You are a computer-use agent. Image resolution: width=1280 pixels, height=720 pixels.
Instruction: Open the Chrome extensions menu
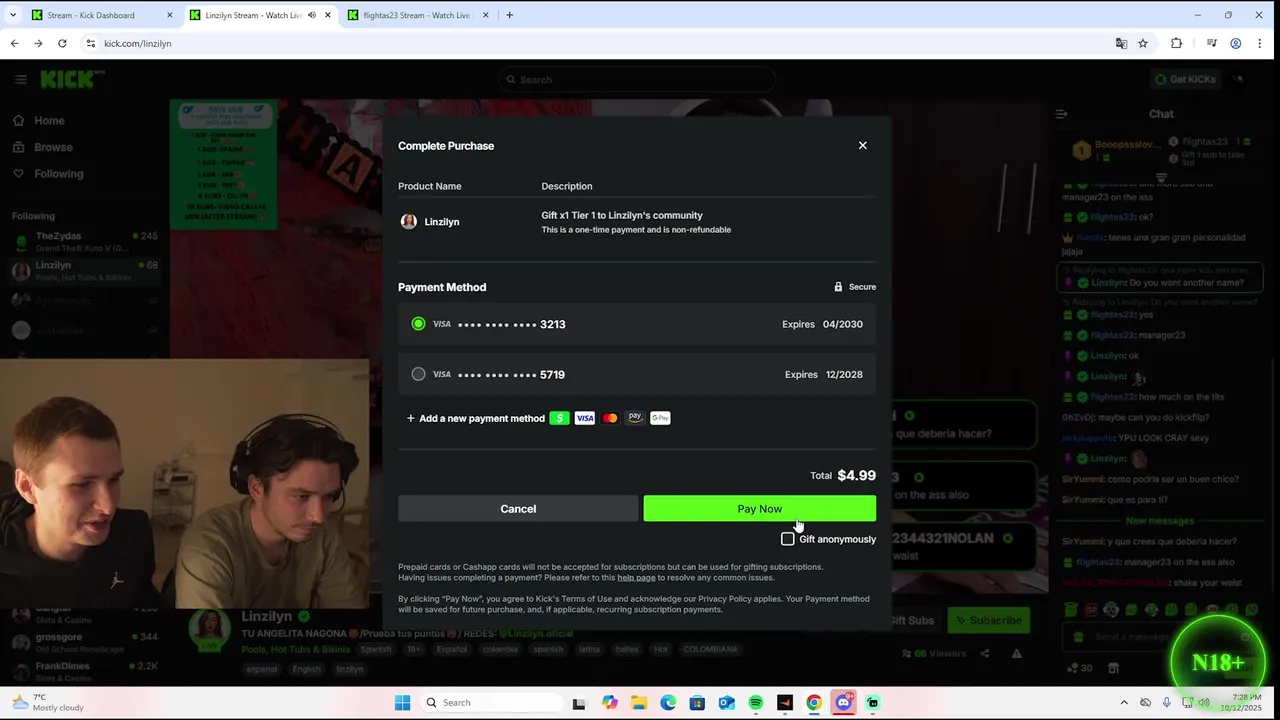(1176, 43)
